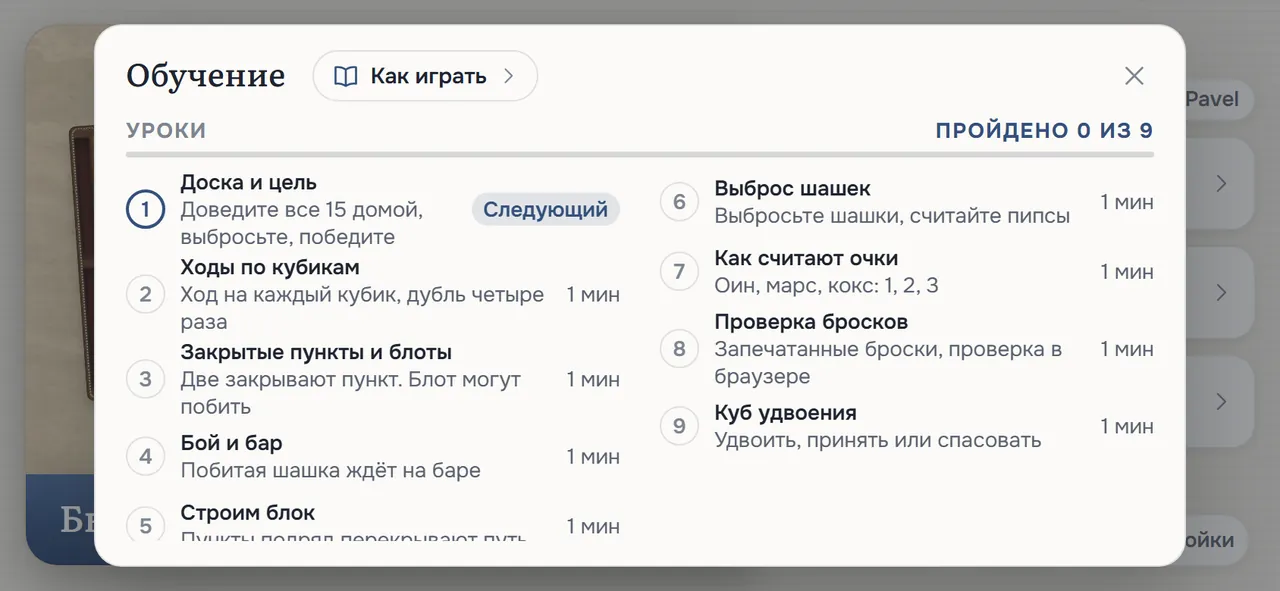Click the third chevron in the background right panel
This screenshot has height=591, width=1280.
click(1221, 402)
